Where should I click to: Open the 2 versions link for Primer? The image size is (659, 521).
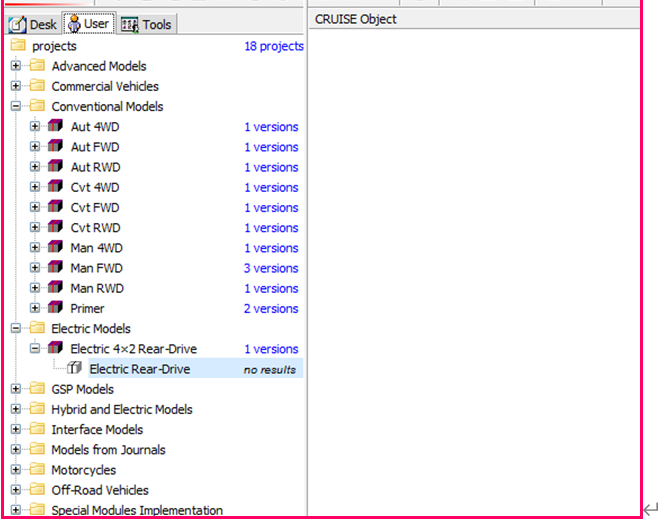click(271, 308)
